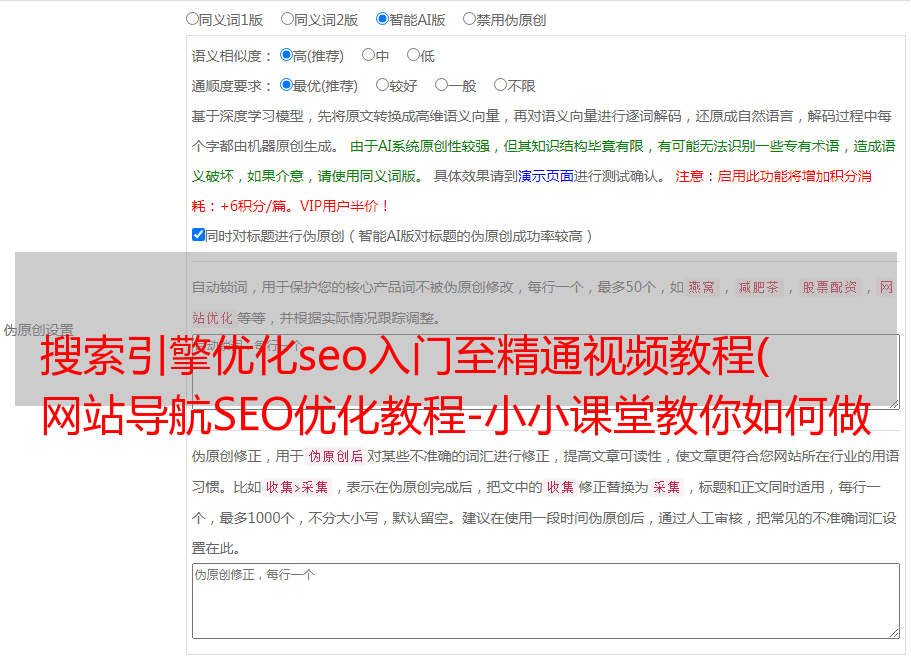Screen dimensions: 911x658
Task: Click the 伪原创后 tag
Action: (x=336, y=456)
